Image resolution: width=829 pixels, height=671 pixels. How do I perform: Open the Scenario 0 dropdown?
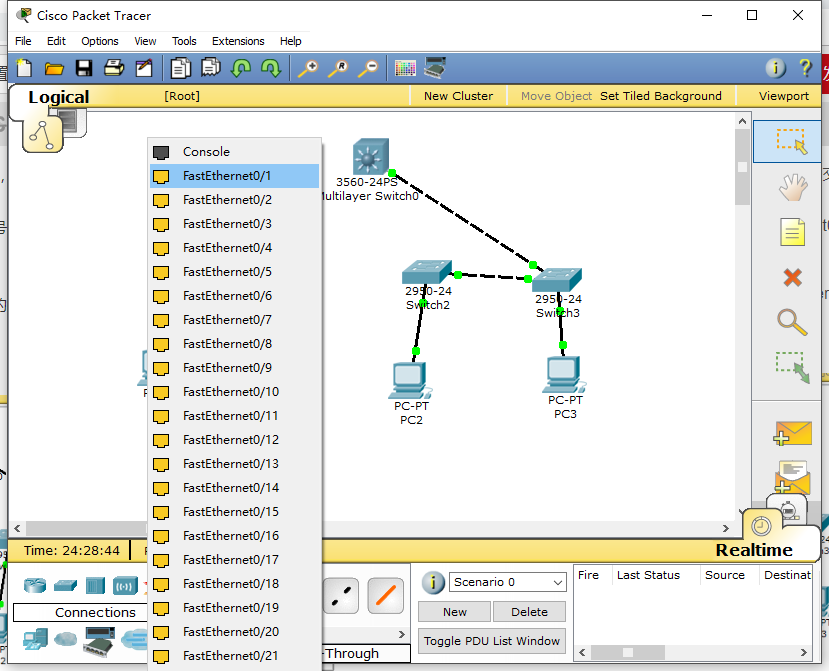click(508, 582)
